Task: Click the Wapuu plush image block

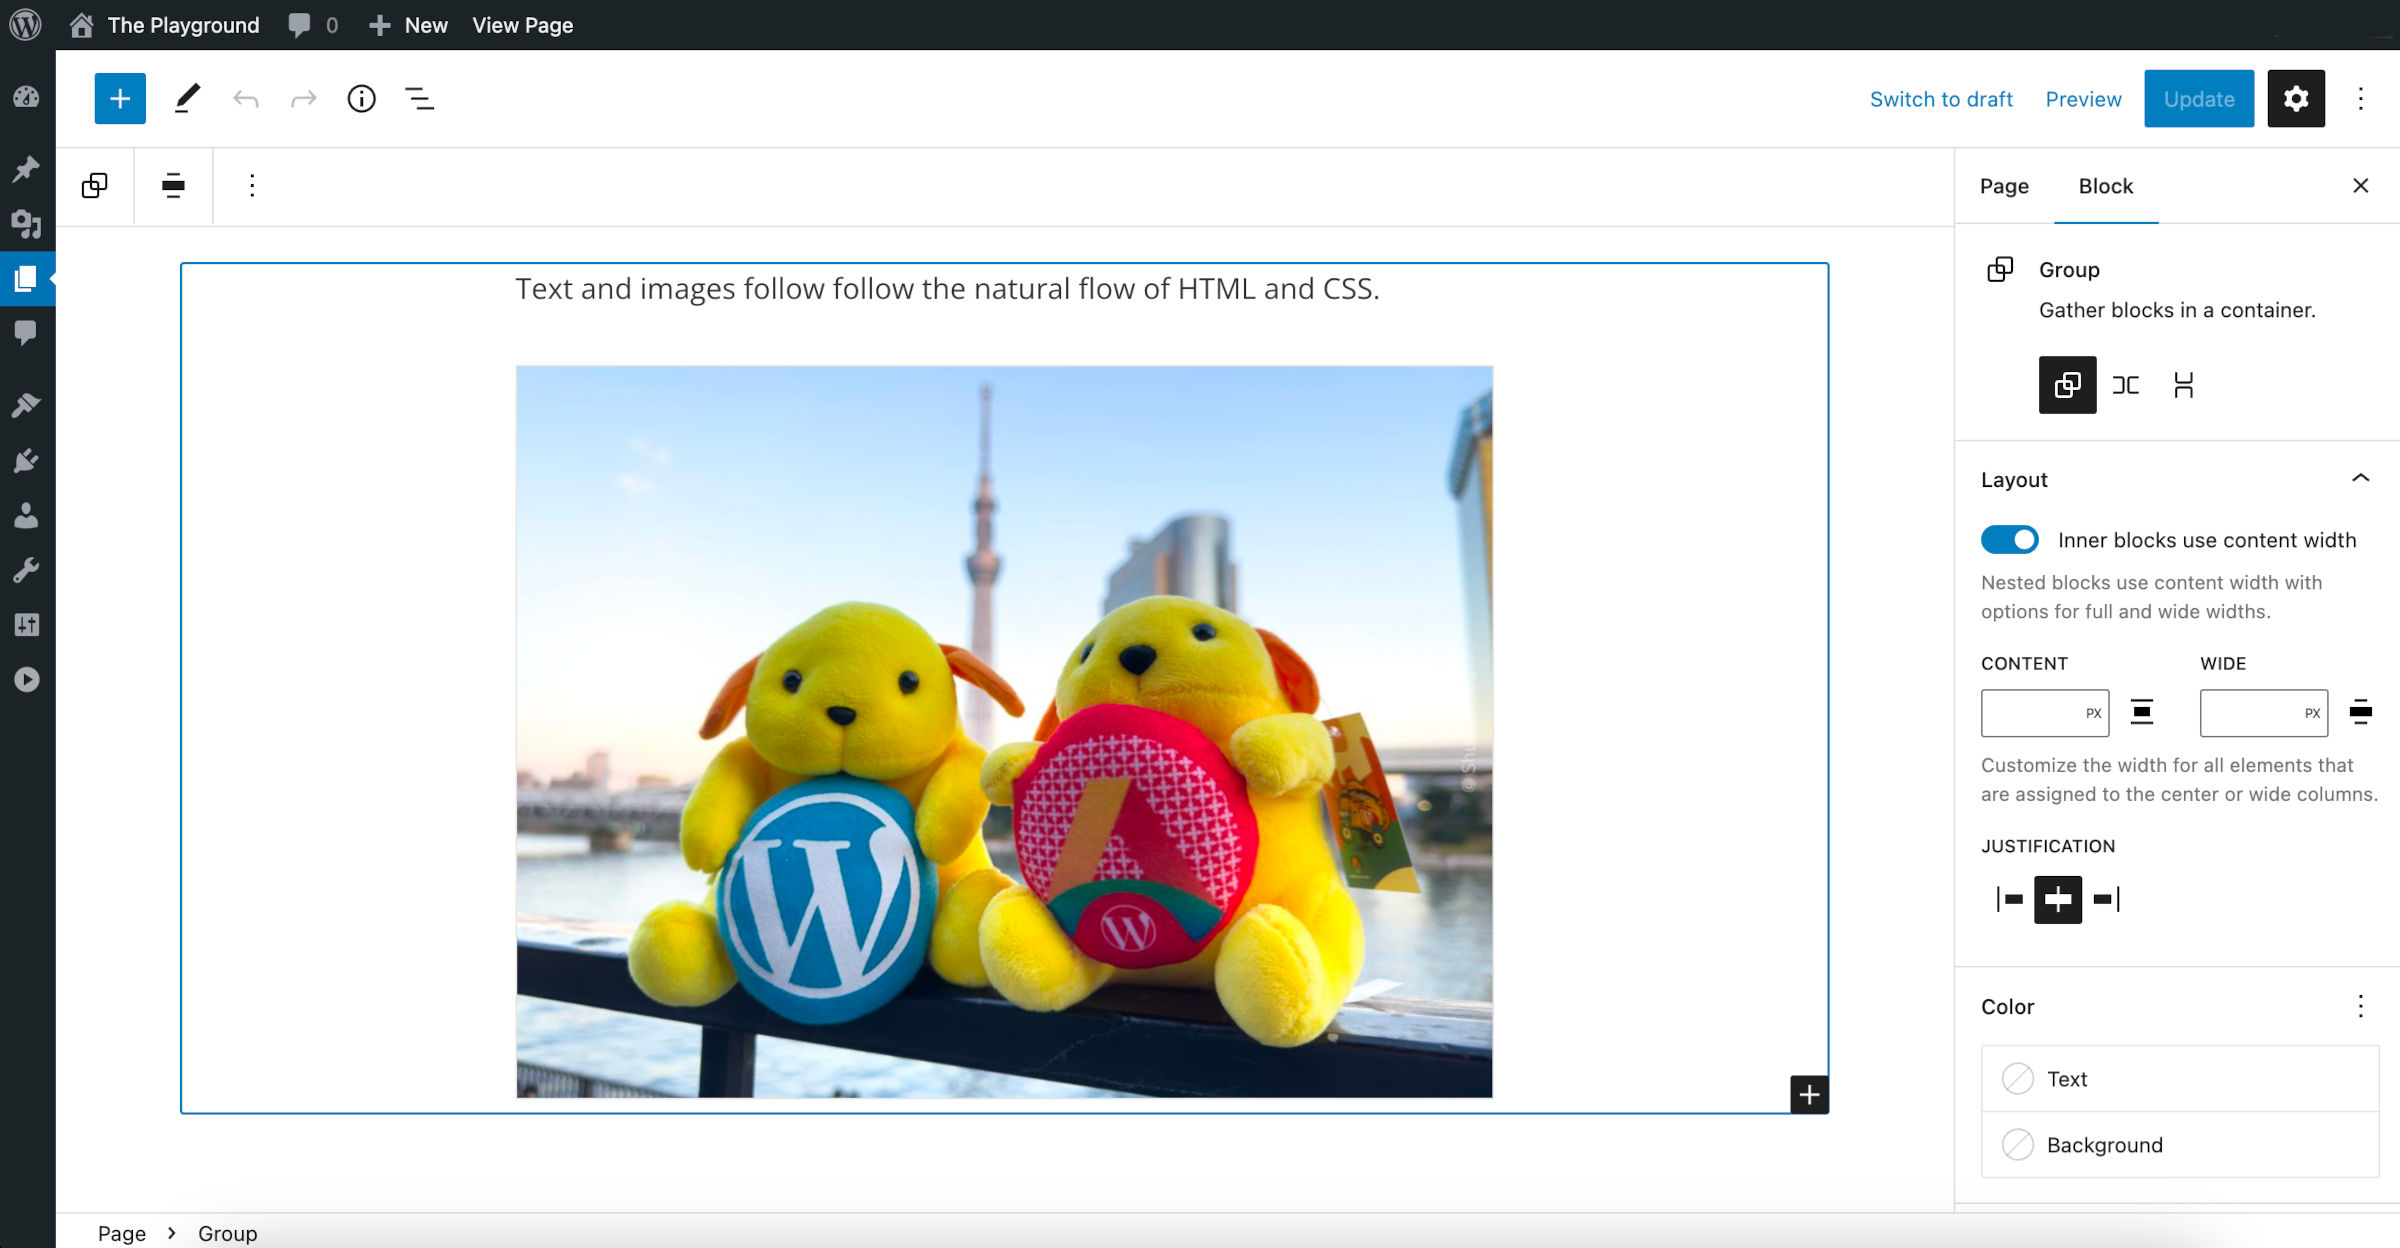Action: pos(1004,732)
